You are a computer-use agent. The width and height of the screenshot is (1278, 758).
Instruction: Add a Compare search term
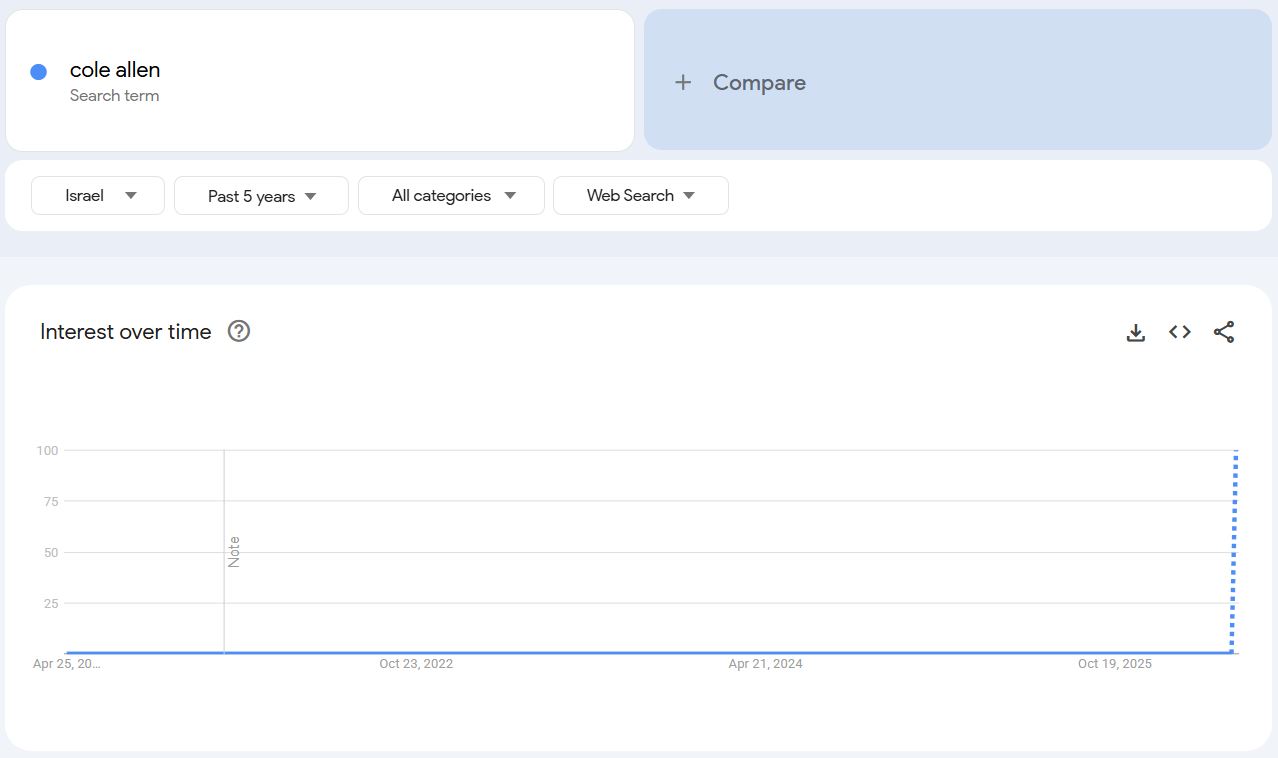[x=957, y=80]
